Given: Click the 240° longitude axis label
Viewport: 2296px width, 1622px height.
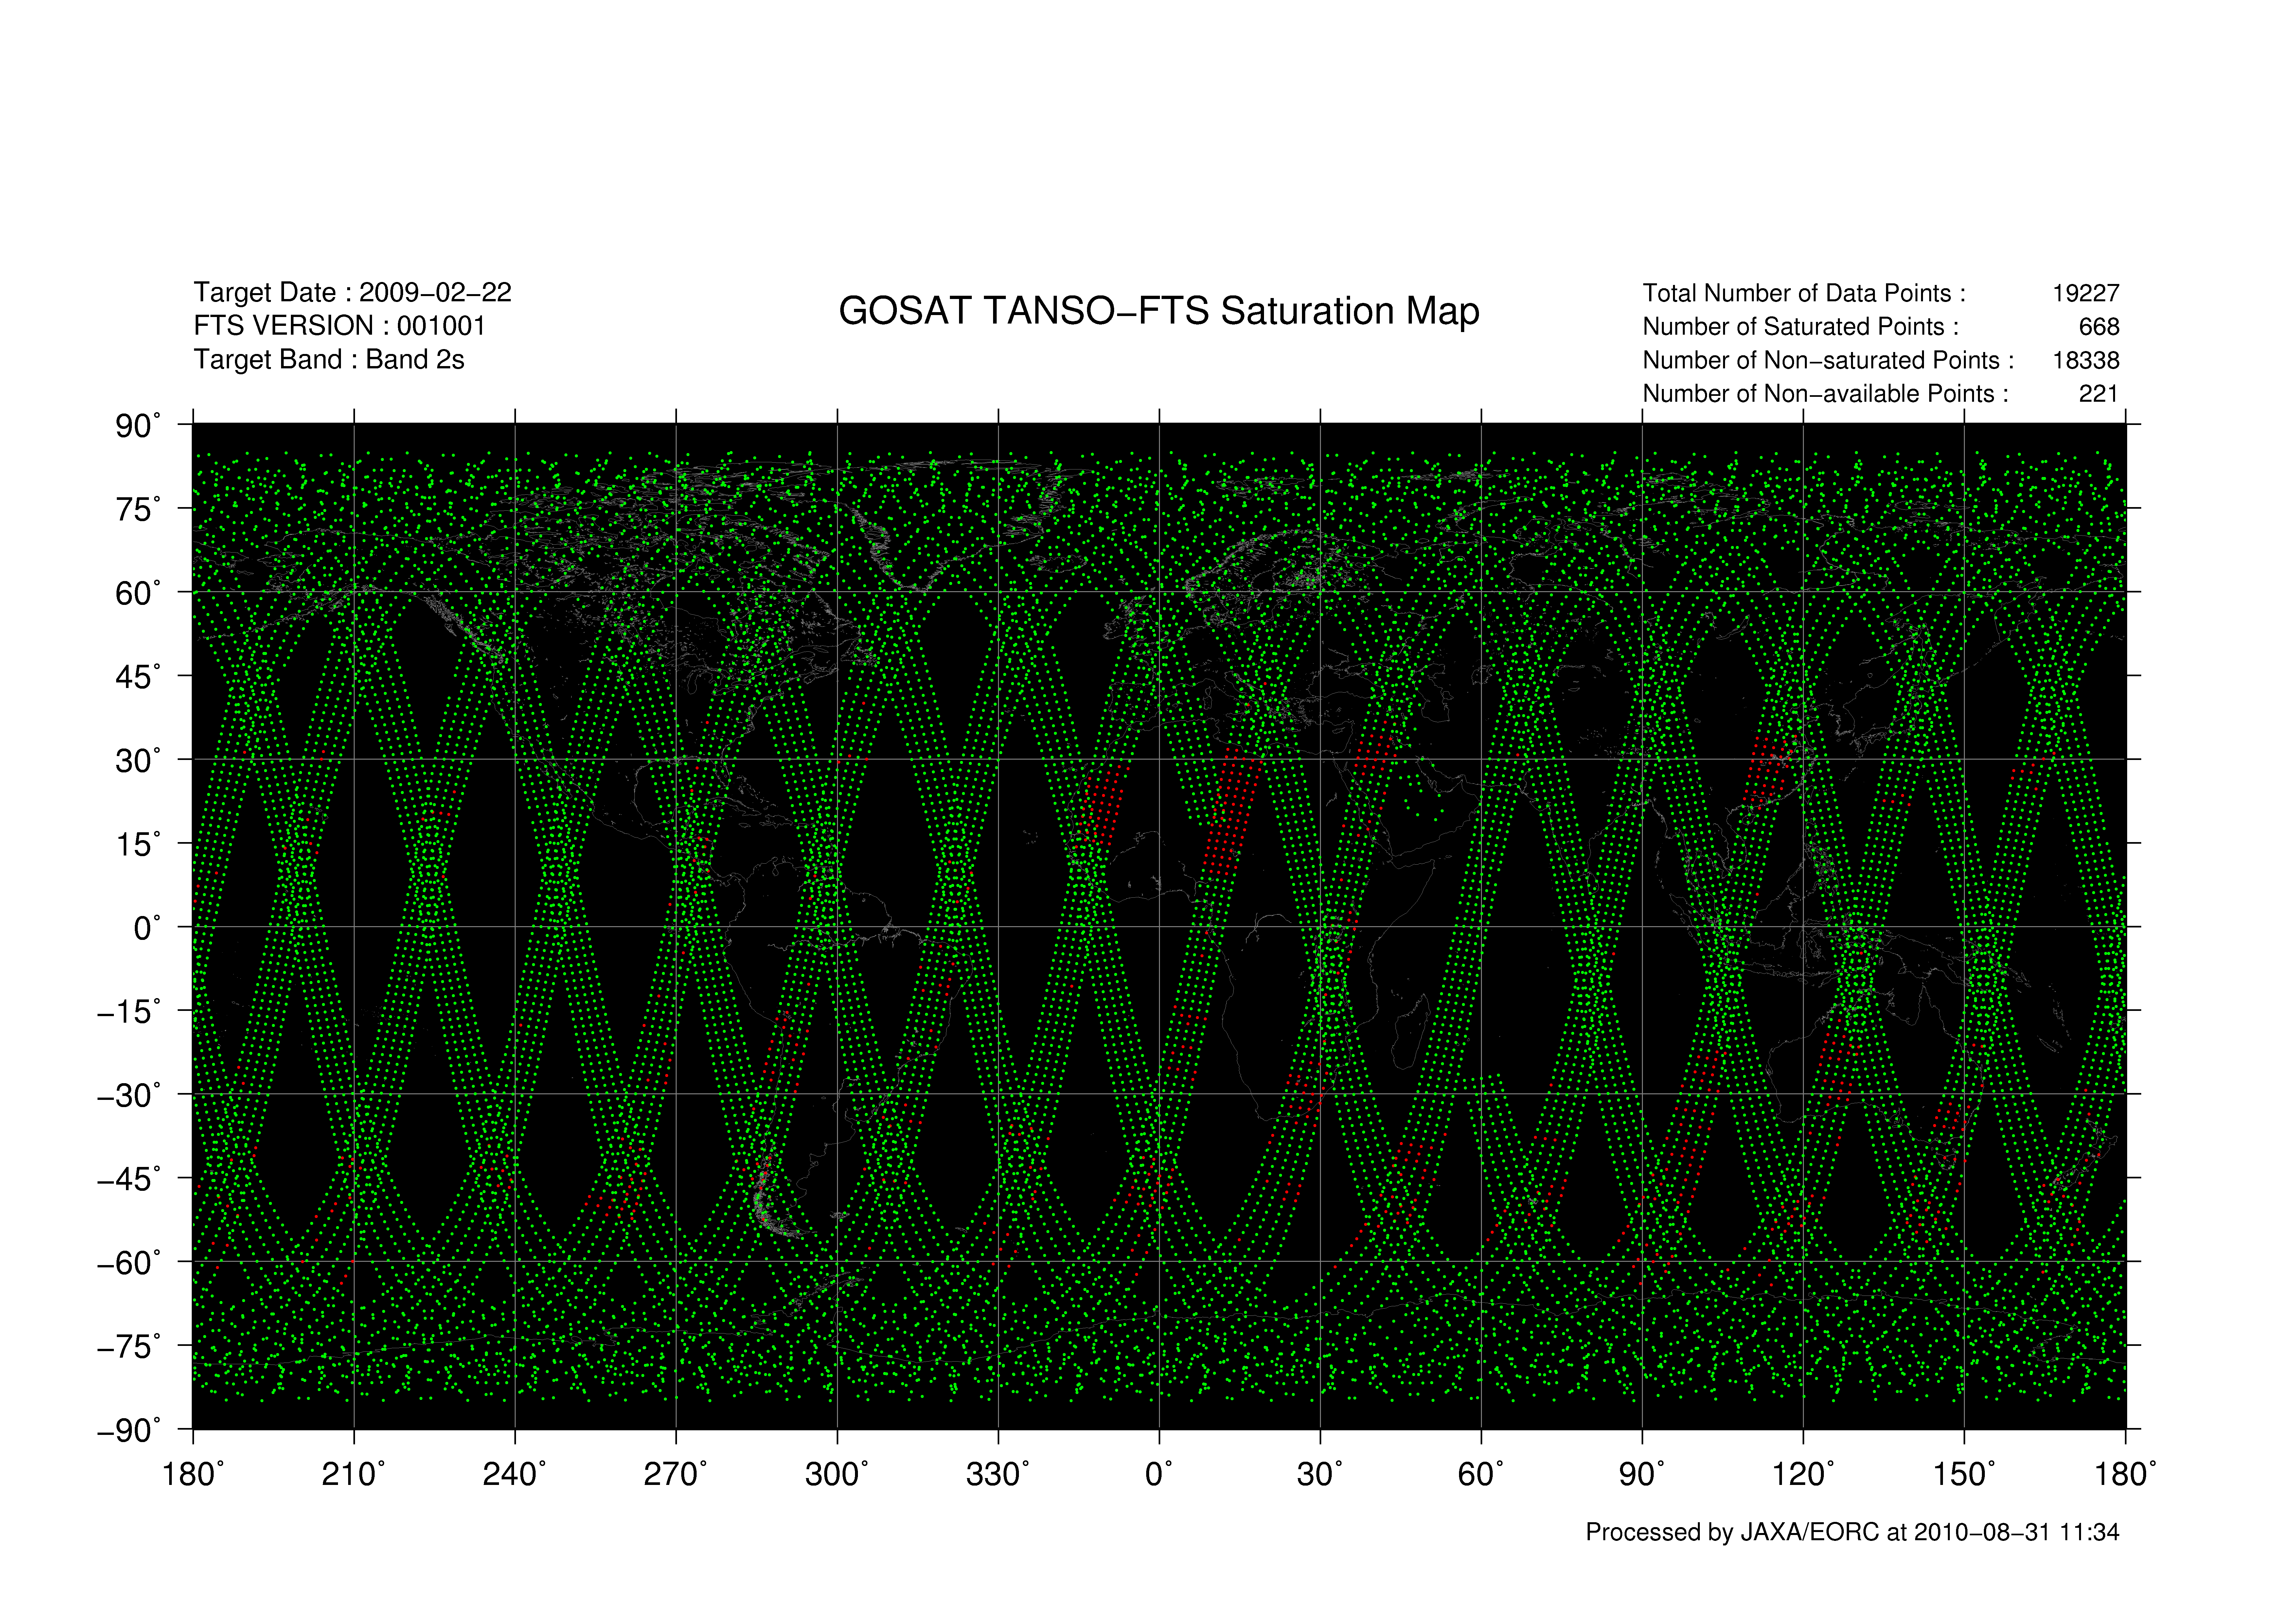Looking at the screenshot, I should coord(514,1474).
